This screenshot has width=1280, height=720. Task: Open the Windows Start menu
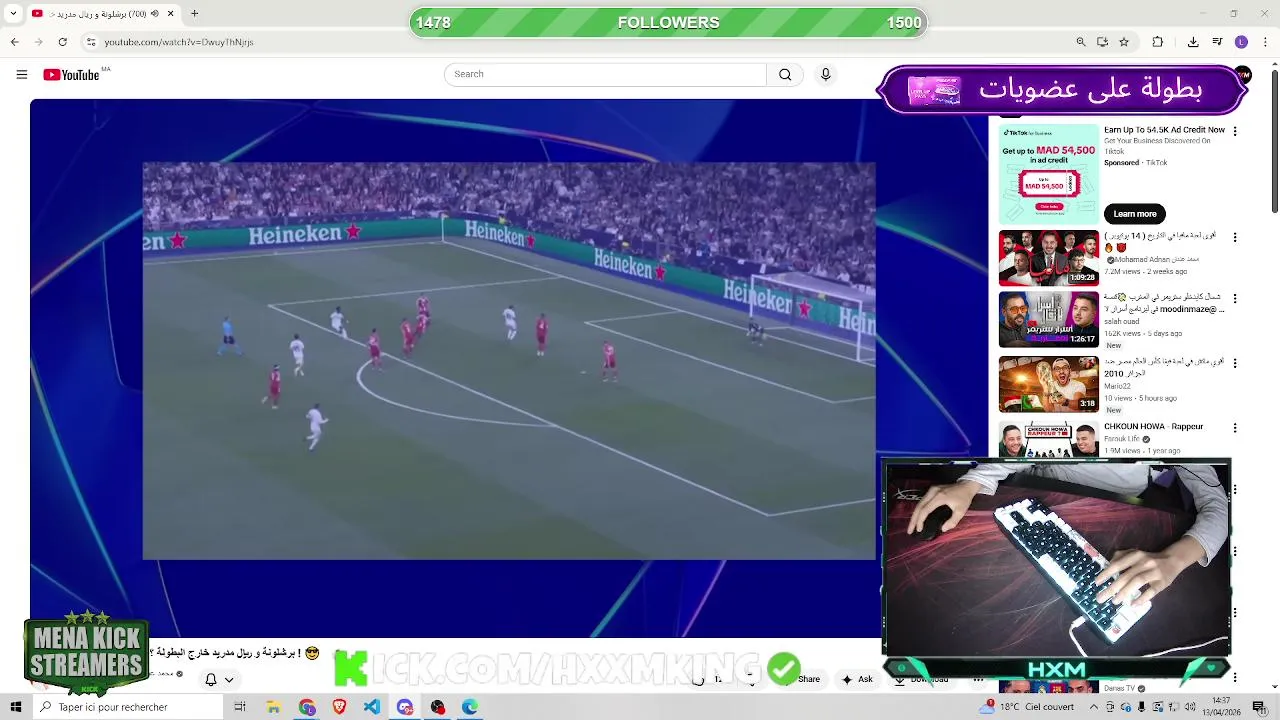click(x=15, y=707)
